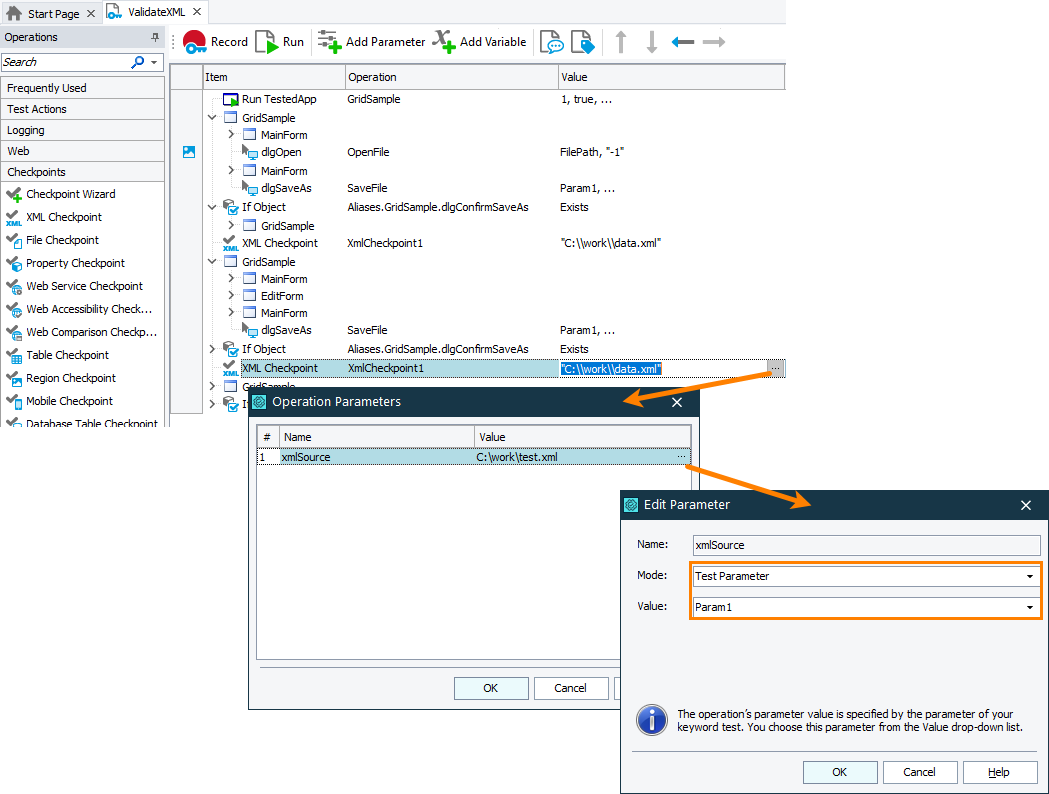Click OK in the Operation Parameters dialog
The height and width of the screenshot is (794, 1049).
coord(491,688)
